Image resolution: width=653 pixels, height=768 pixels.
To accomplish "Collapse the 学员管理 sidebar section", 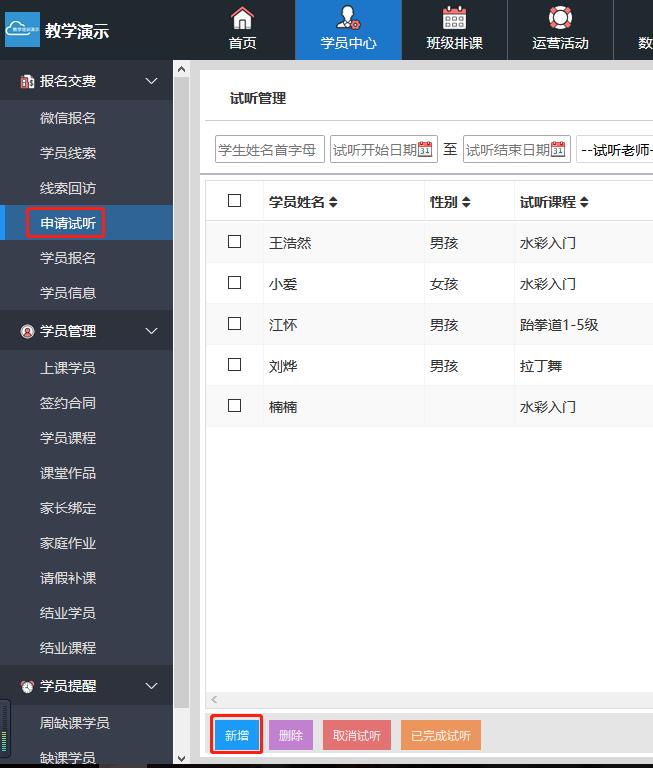I will click(x=152, y=331).
